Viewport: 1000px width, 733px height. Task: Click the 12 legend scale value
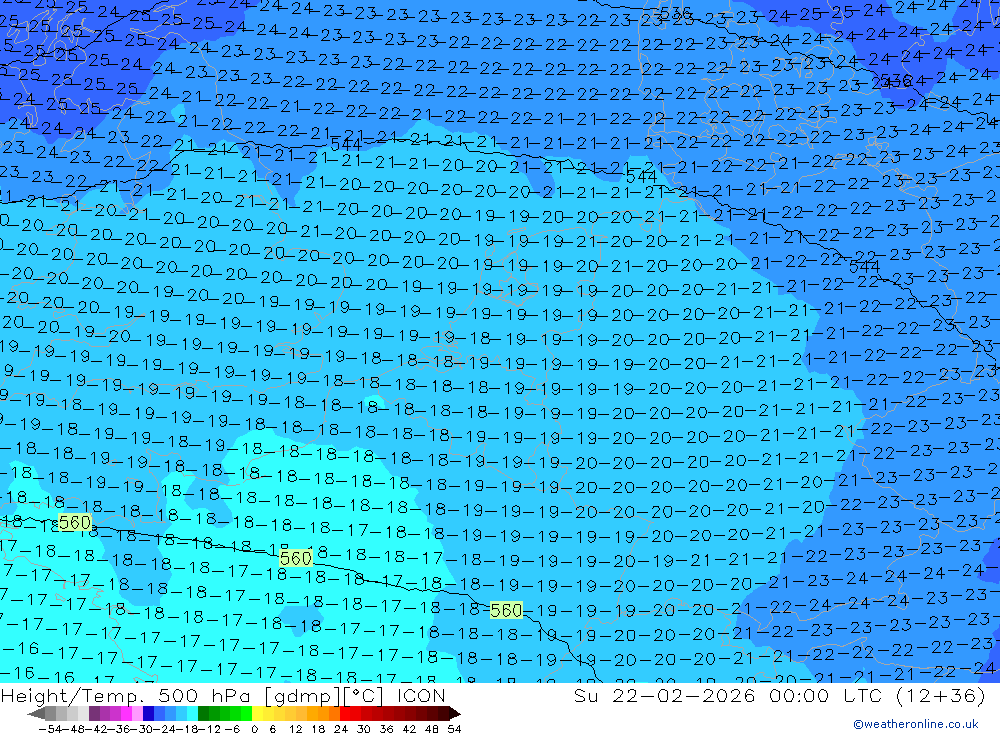coord(296,729)
